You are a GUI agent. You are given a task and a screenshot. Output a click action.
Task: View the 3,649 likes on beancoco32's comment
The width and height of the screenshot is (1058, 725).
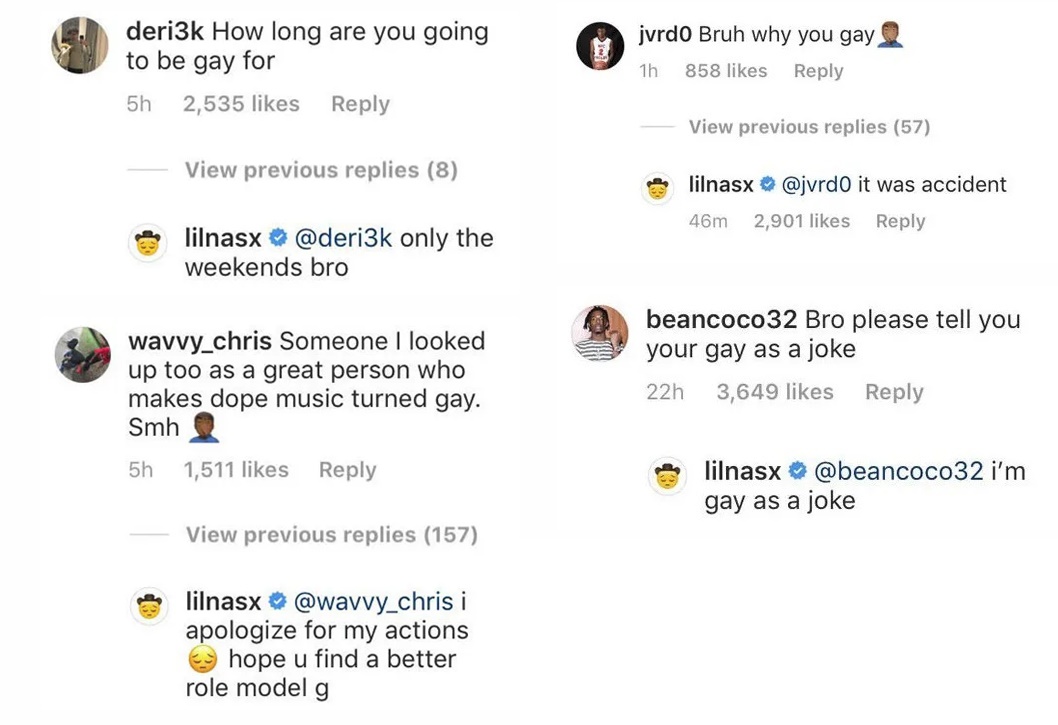click(x=775, y=392)
